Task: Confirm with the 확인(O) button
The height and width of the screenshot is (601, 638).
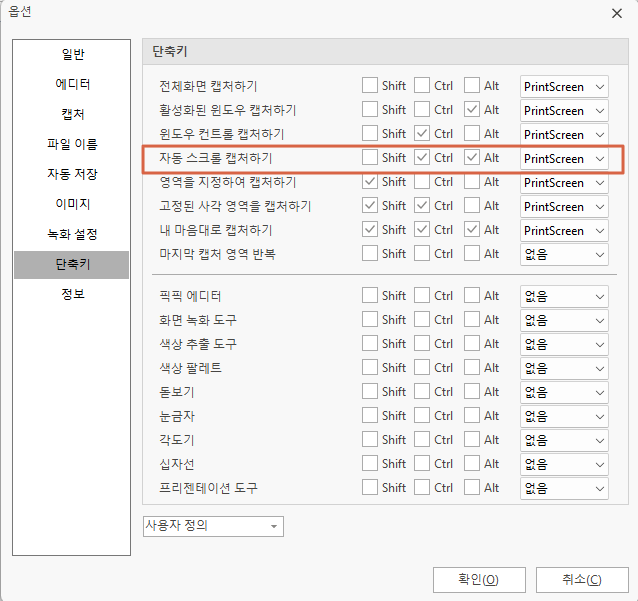Action: pyautogui.click(x=479, y=580)
